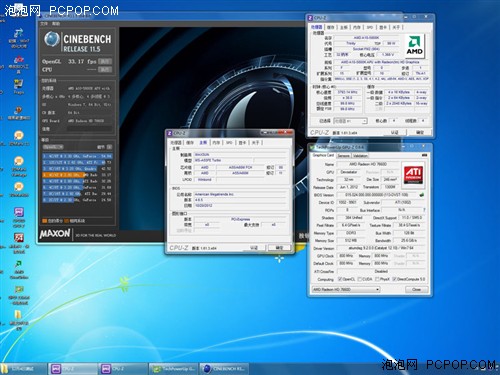This screenshot has height=375, width=500.
Task: Click the AMD logo in top CPU-Z window
Action: [x=414, y=45]
